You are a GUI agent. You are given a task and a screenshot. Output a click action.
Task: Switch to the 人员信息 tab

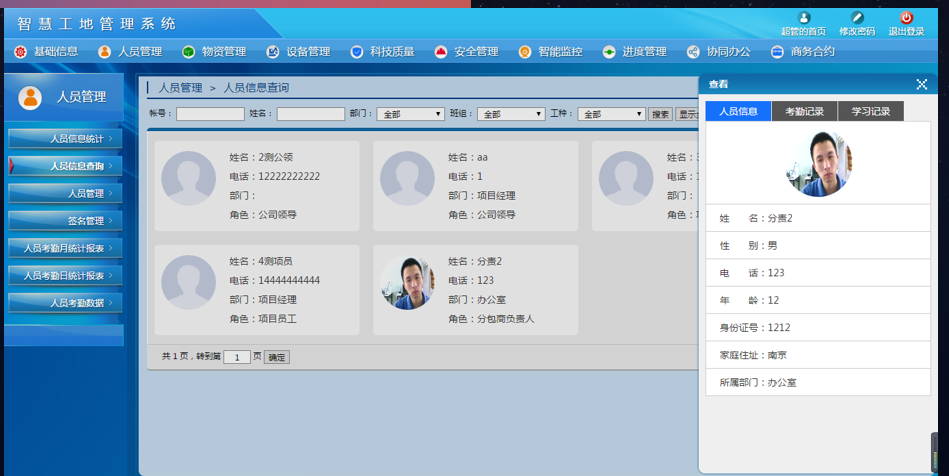point(738,111)
